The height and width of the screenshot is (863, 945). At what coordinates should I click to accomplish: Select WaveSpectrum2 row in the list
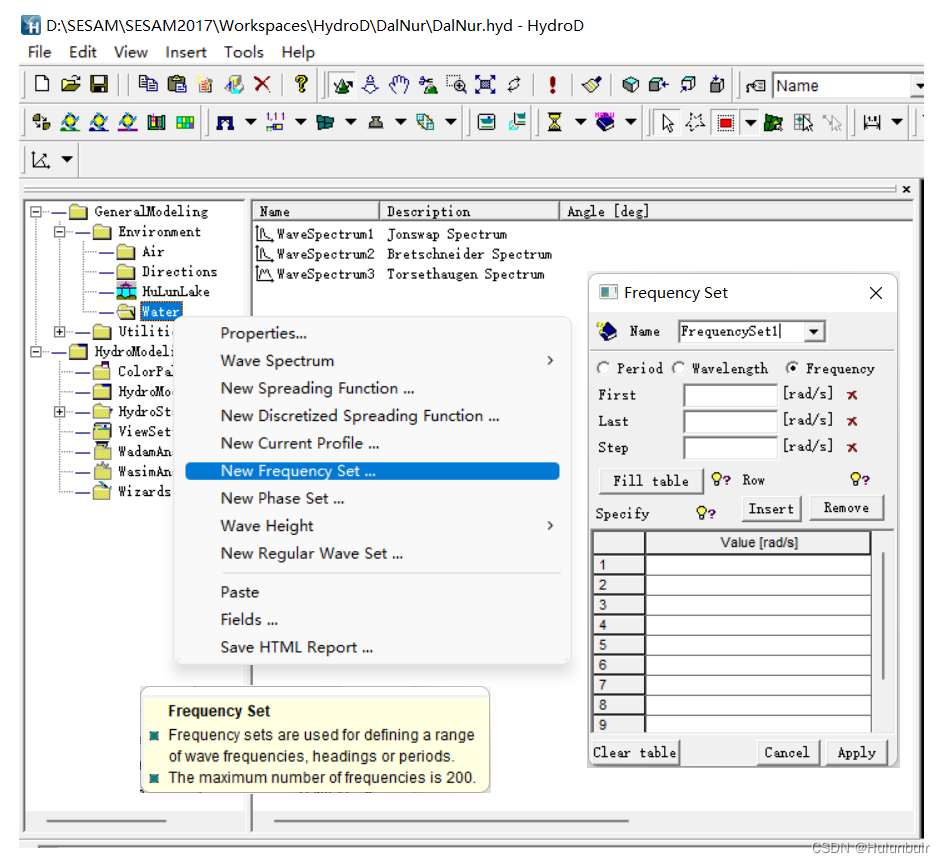(403, 254)
